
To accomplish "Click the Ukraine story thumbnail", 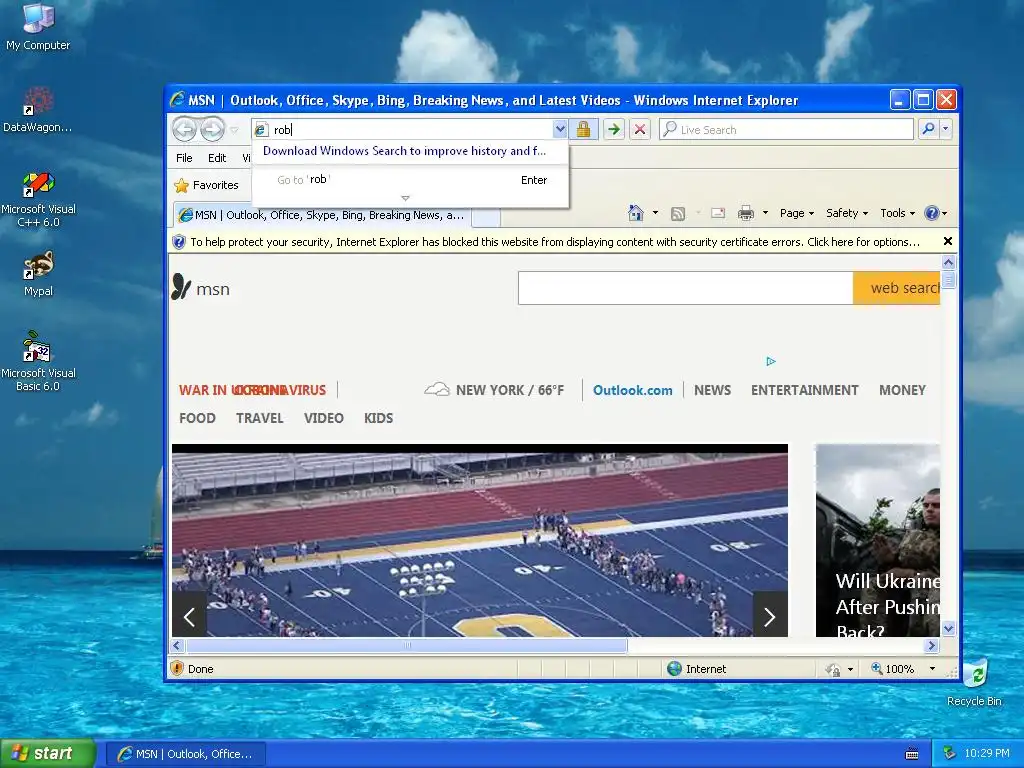I will click(x=878, y=540).
